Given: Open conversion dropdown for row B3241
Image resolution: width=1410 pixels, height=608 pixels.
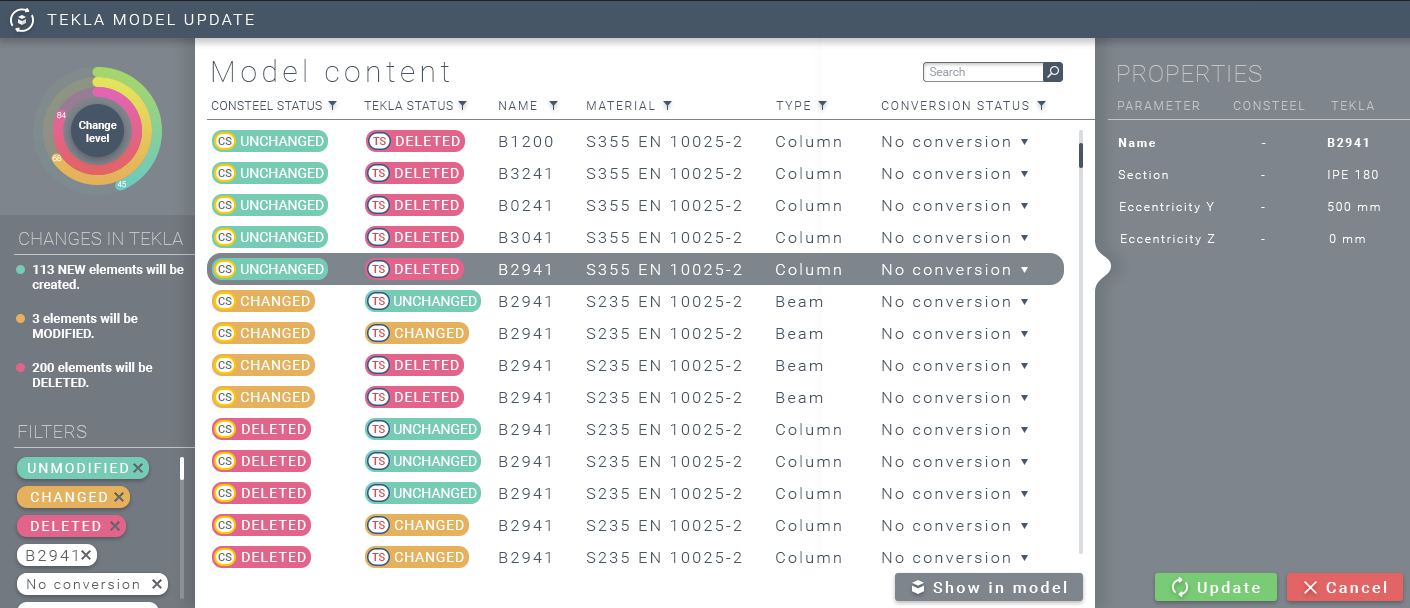Looking at the screenshot, I should [x=1025, y=174].
